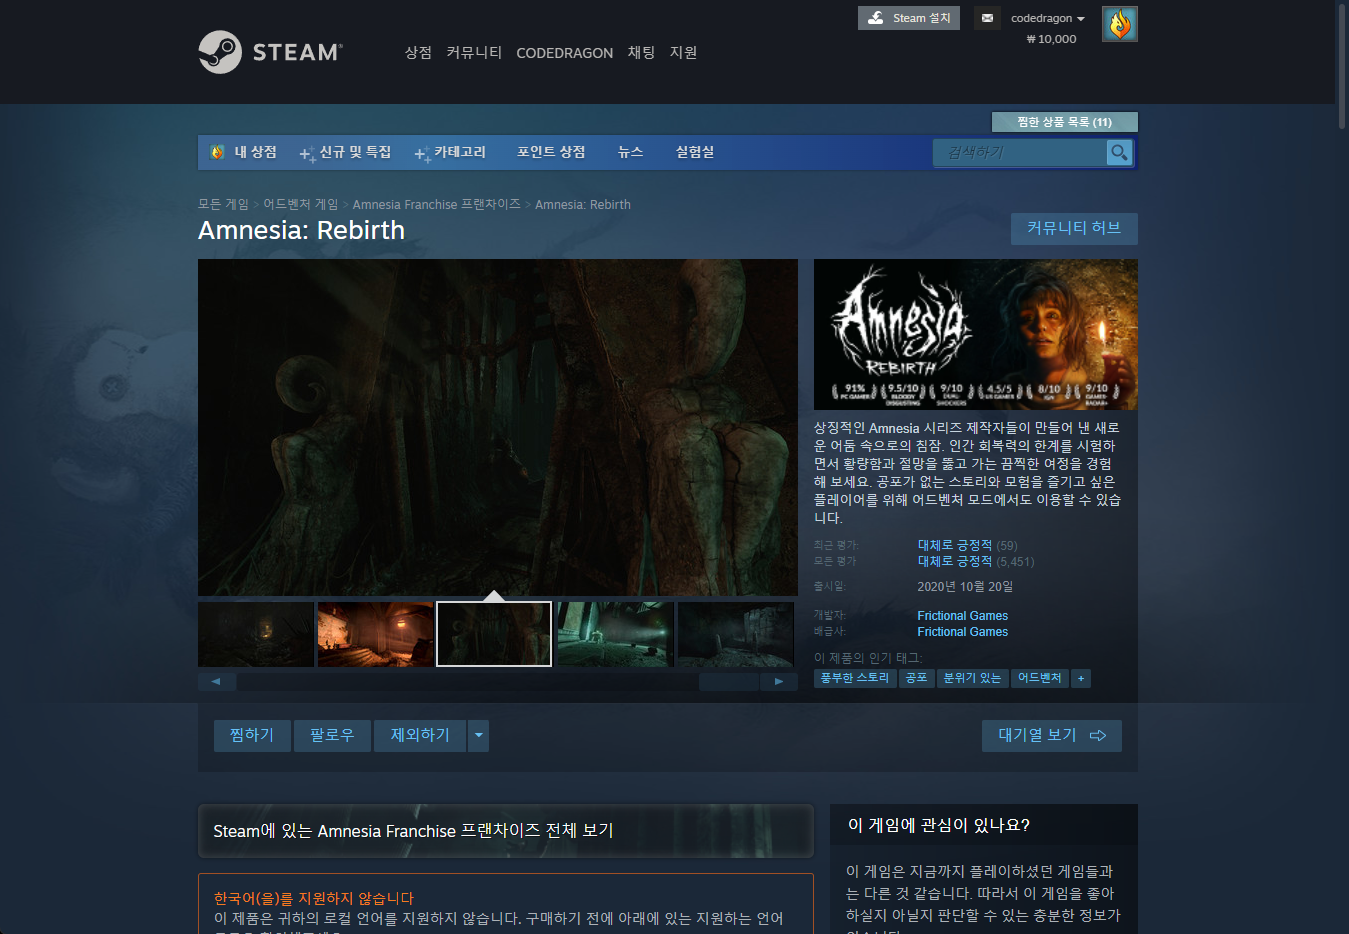Open CODEDRAGON profile menu

click(564, 53)
